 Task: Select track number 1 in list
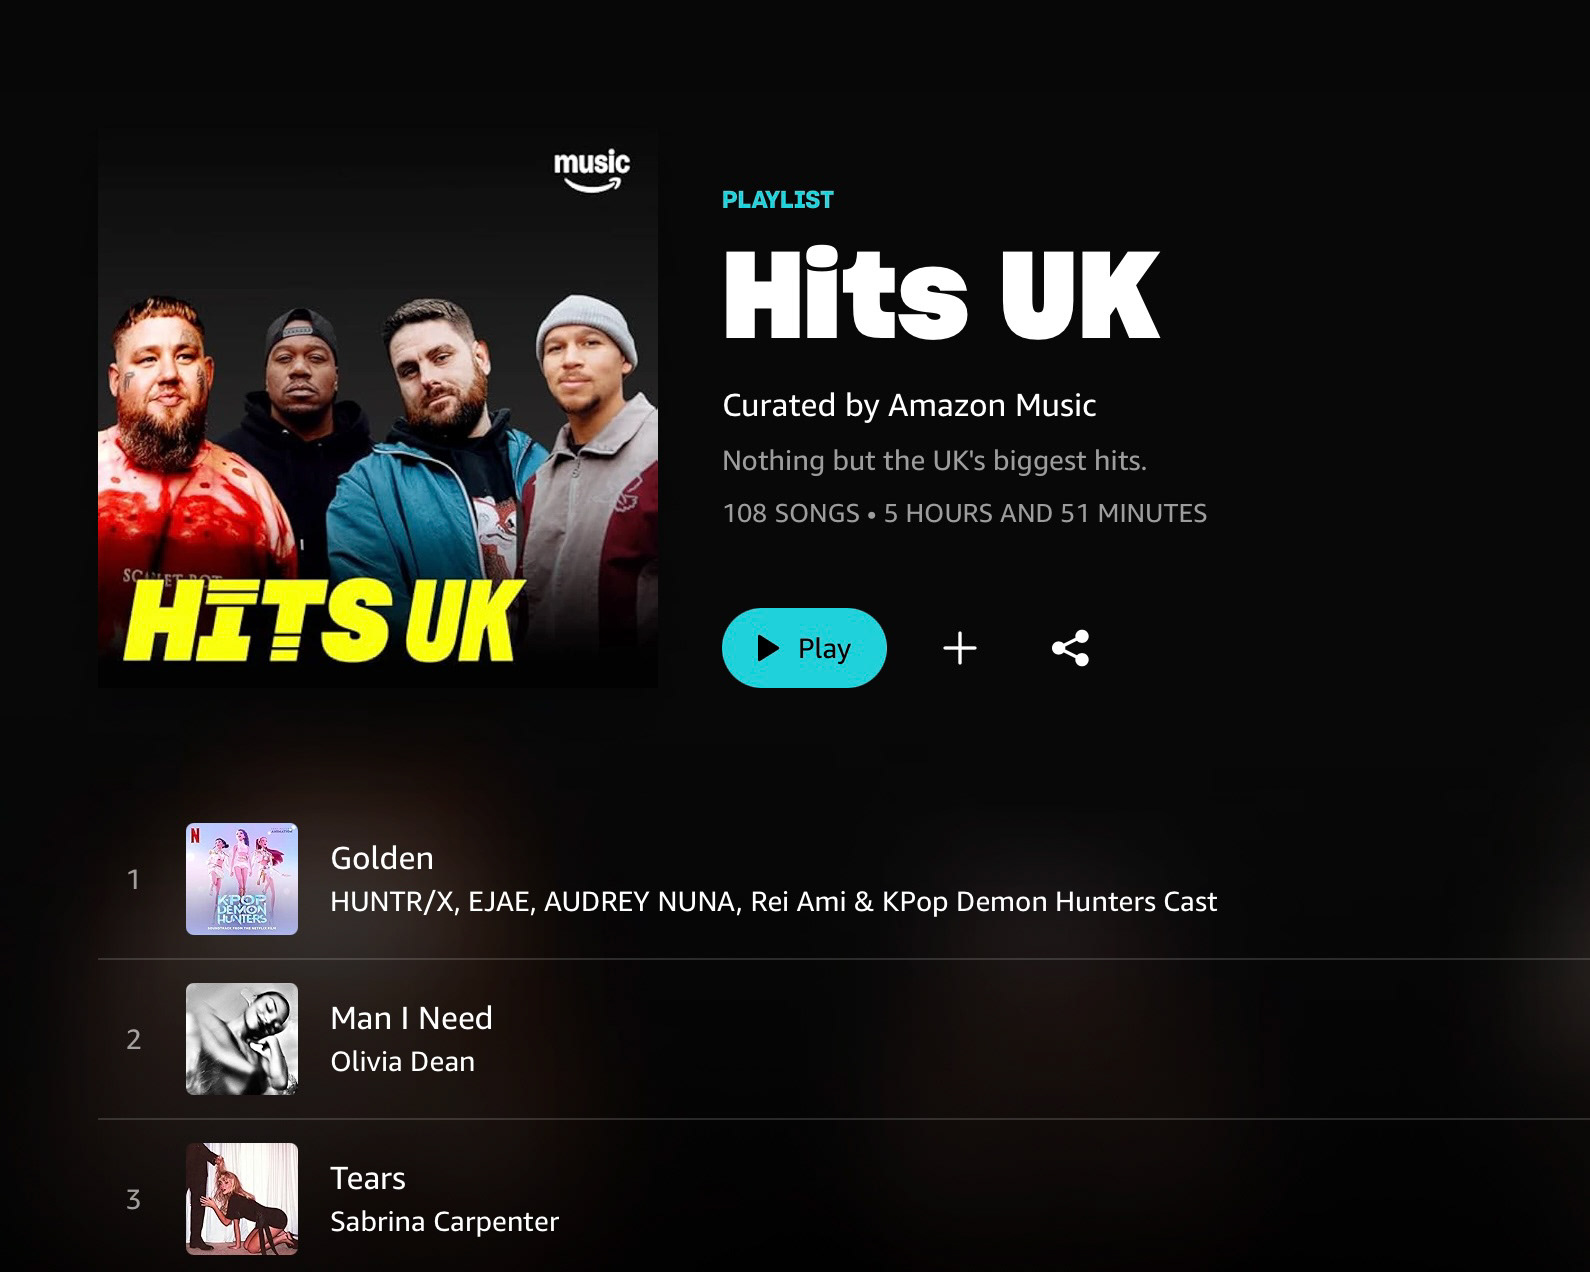coord(133,880)
